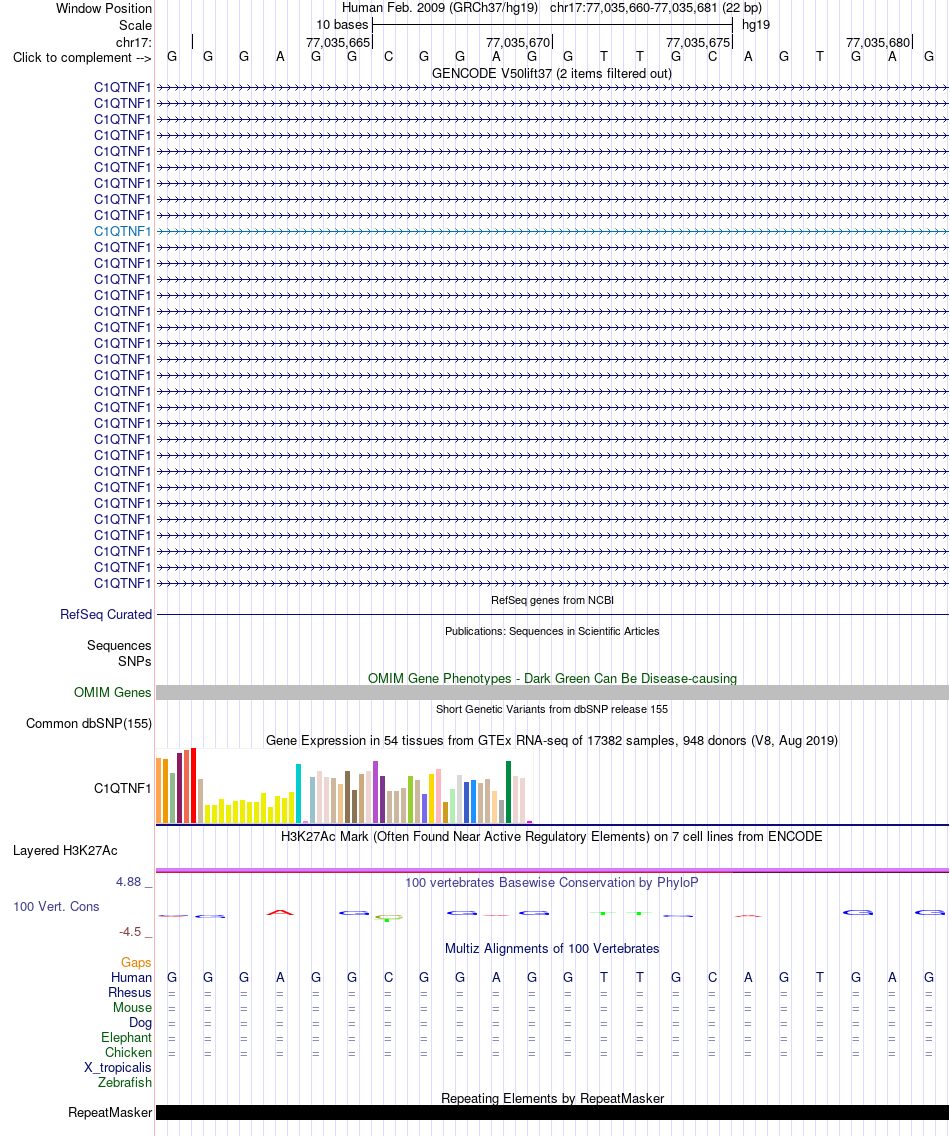Open the GENCODE V50lift37 track title

pos(551,73)
